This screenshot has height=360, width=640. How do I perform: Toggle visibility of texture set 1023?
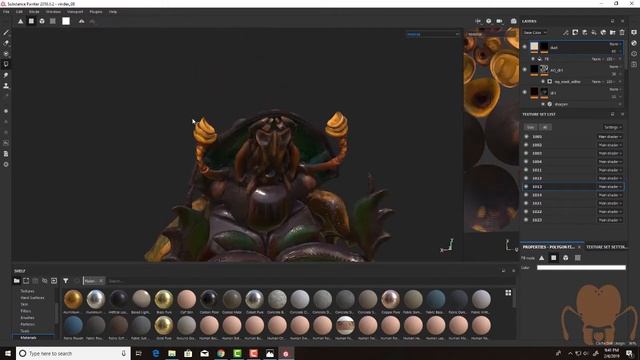527,220
